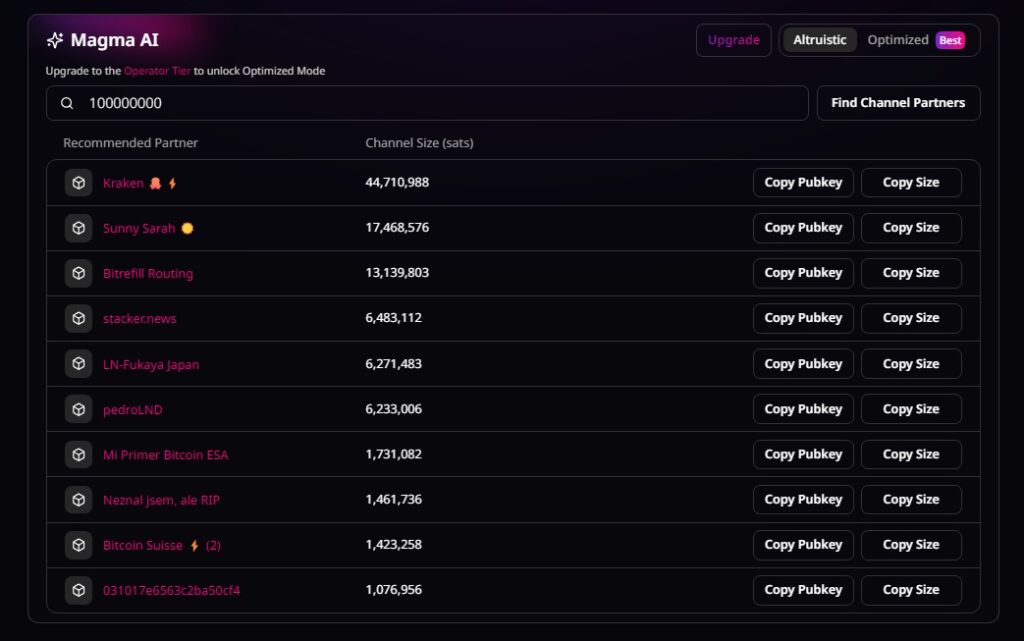Screen dimensions: 1024x641
Task: Click the node cube icon beside Sunny Sarah
Action: (x=78, y=228)
